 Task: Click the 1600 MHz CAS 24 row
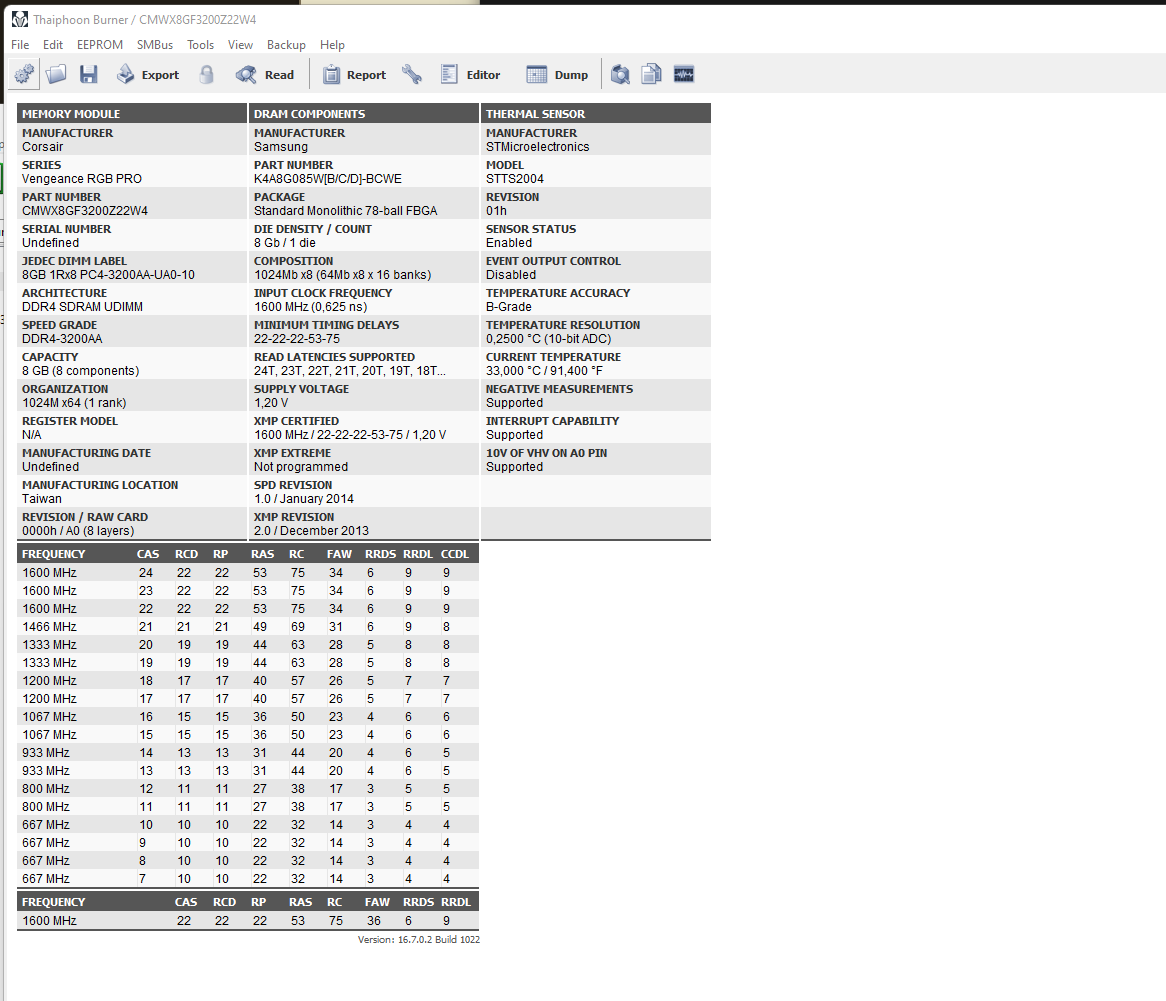click(x=248, y=573)
